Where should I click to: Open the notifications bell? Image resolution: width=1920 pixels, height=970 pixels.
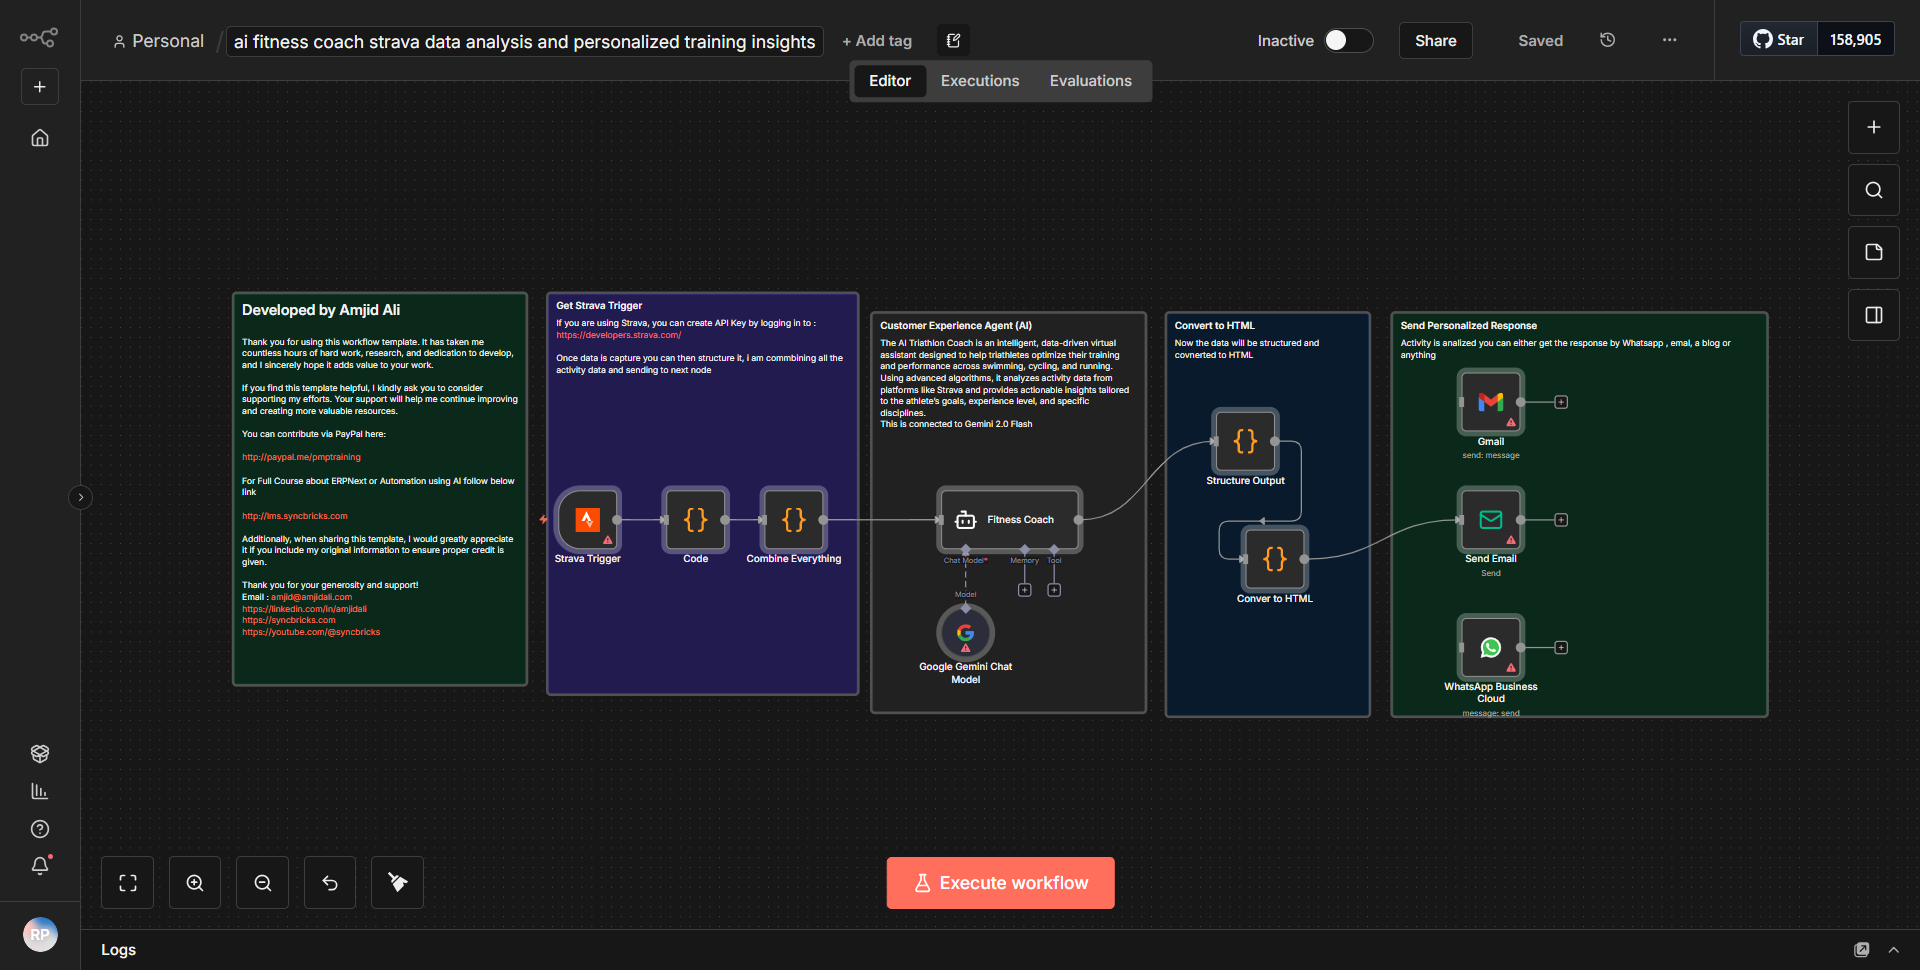tap(39, 865)
